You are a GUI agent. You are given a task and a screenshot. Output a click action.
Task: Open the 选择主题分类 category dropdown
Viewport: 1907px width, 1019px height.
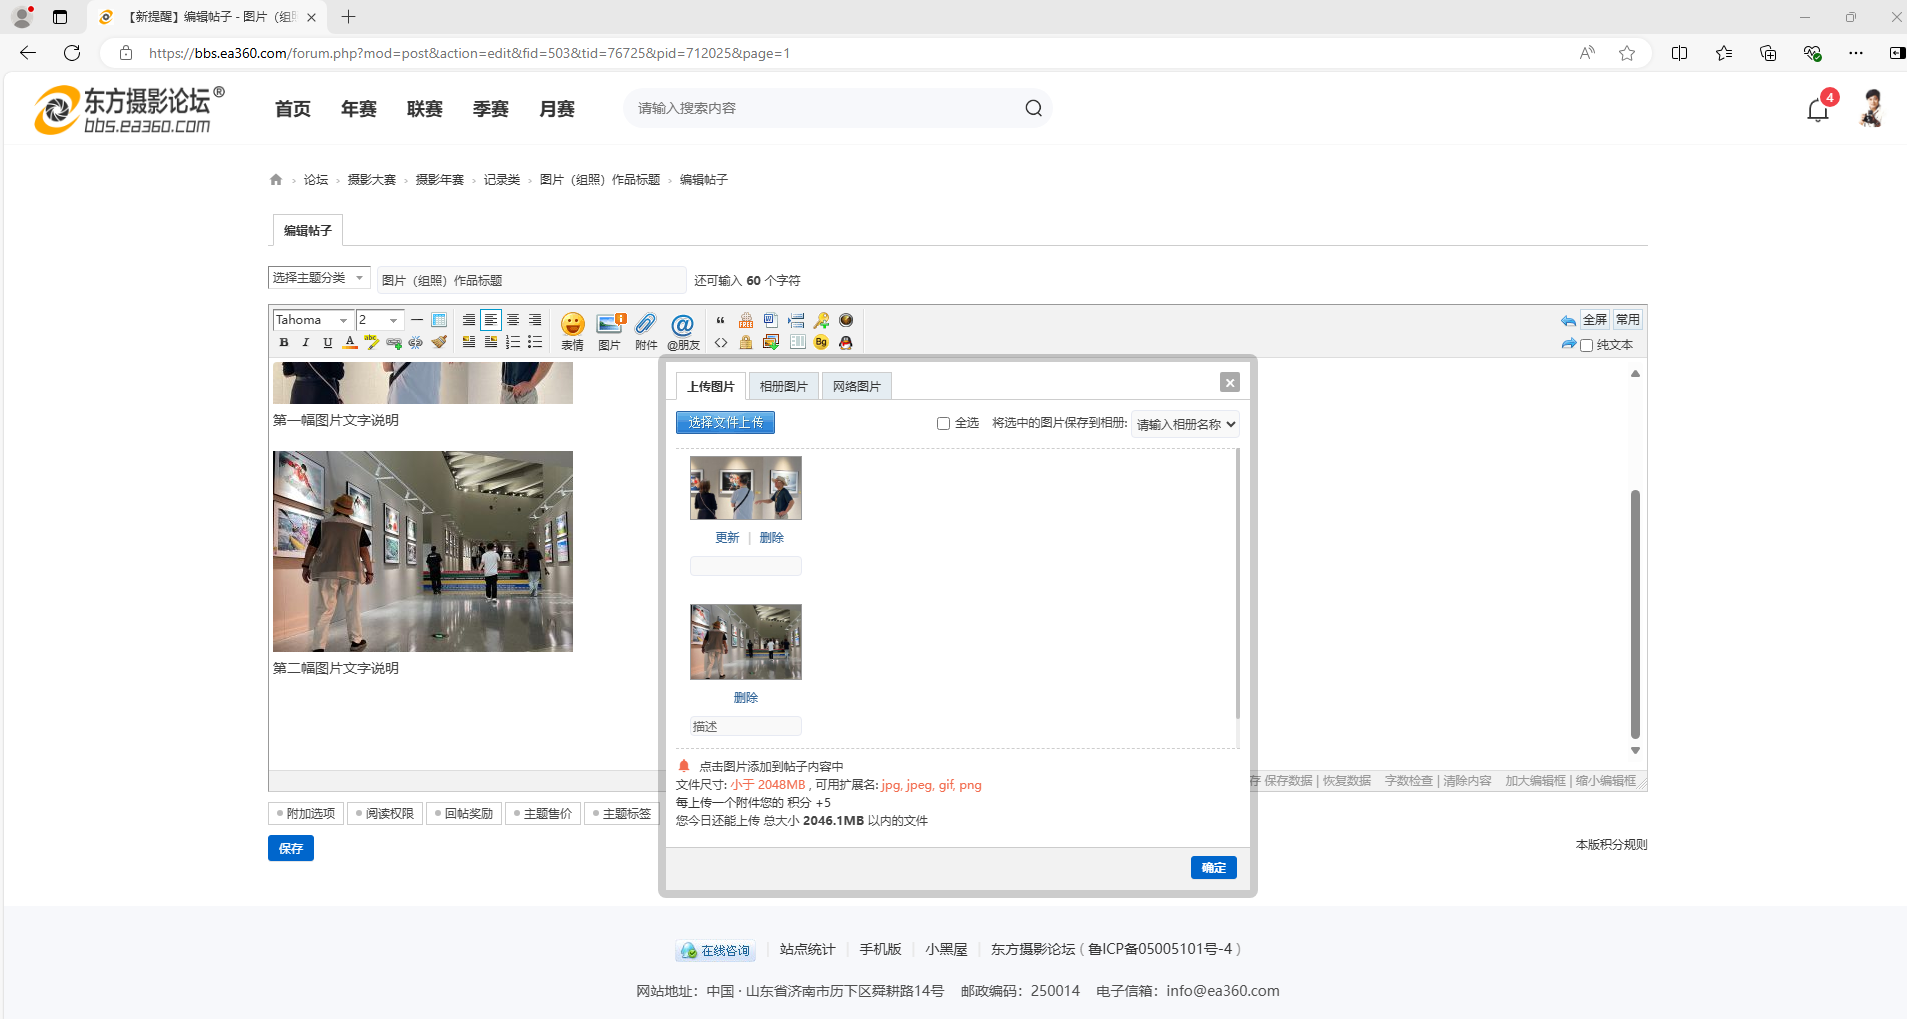click(319, 278)
